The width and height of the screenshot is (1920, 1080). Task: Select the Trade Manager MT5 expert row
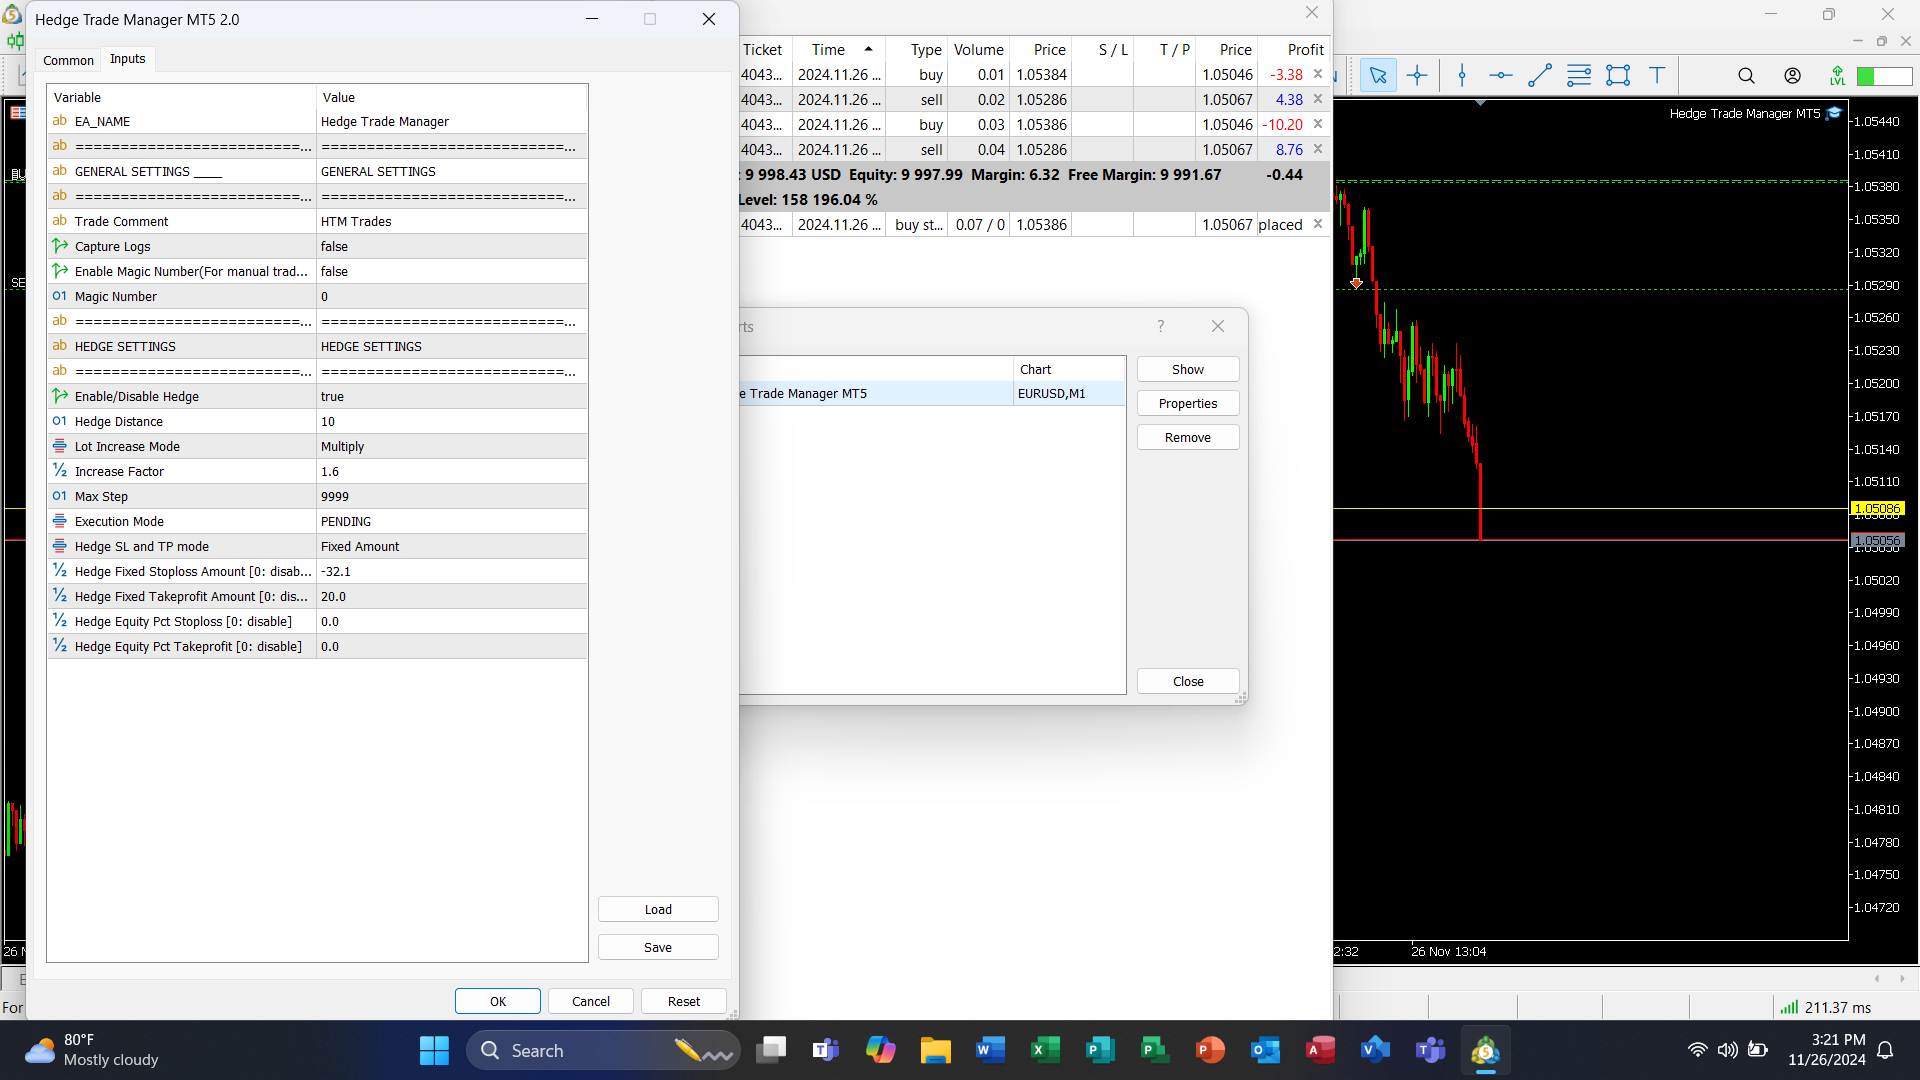pos(932,393)
